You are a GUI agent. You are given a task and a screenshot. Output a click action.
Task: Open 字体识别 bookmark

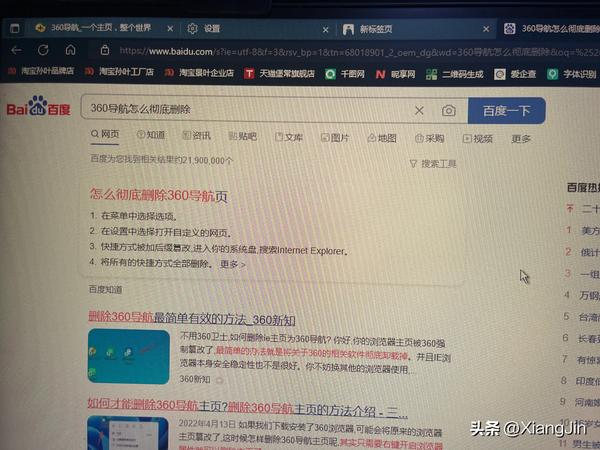[572, 74]
